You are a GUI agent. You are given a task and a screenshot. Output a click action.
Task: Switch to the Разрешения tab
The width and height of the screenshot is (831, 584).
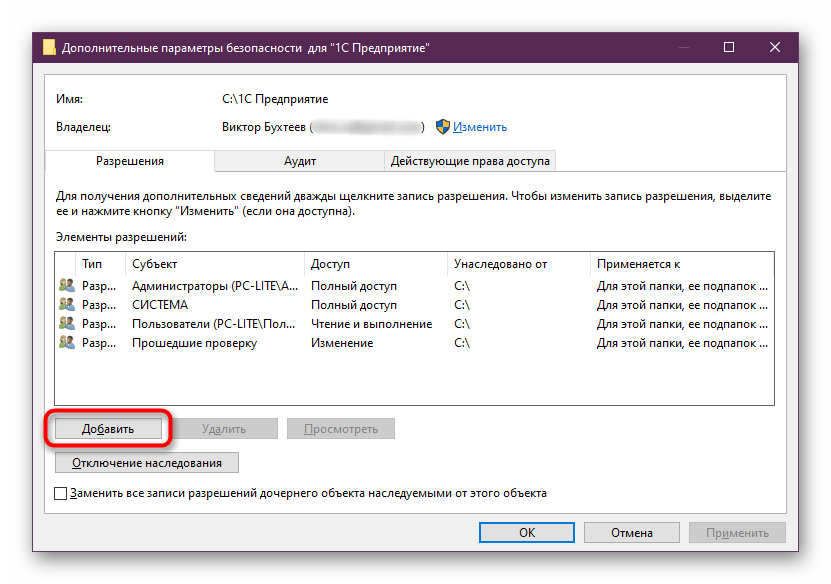coord(130,161)
